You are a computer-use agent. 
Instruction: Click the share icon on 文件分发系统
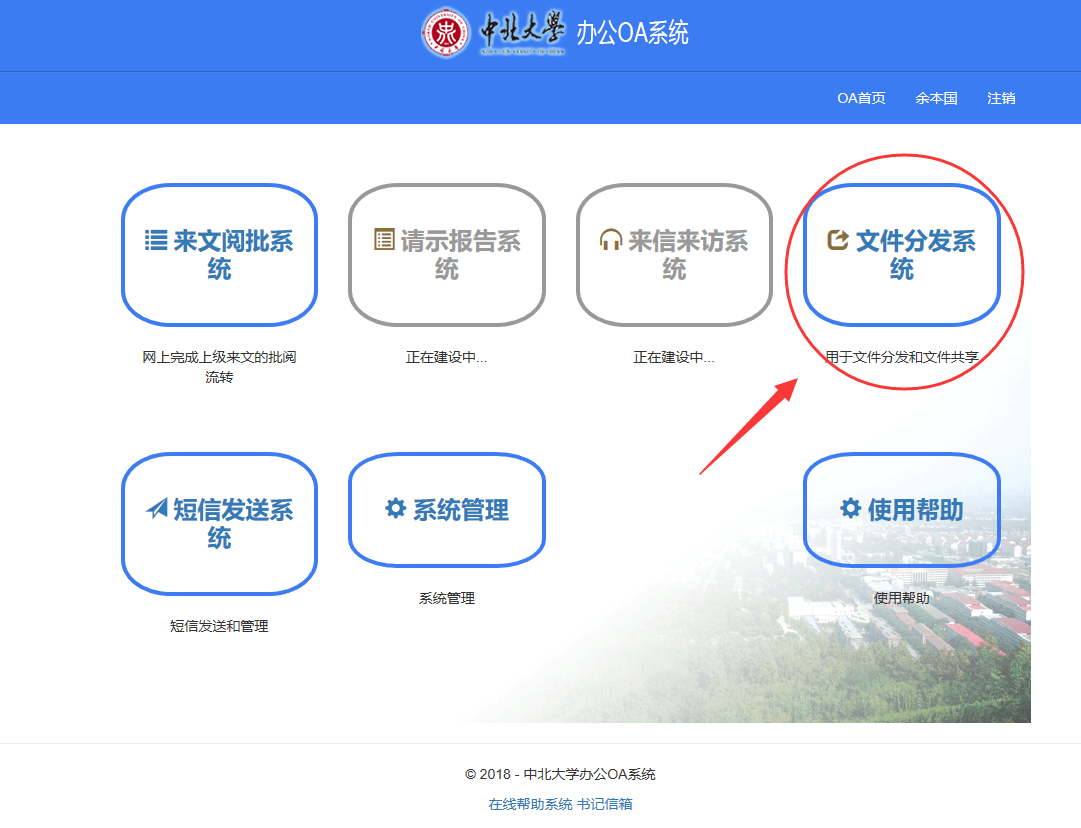click(x=838, y=241)
